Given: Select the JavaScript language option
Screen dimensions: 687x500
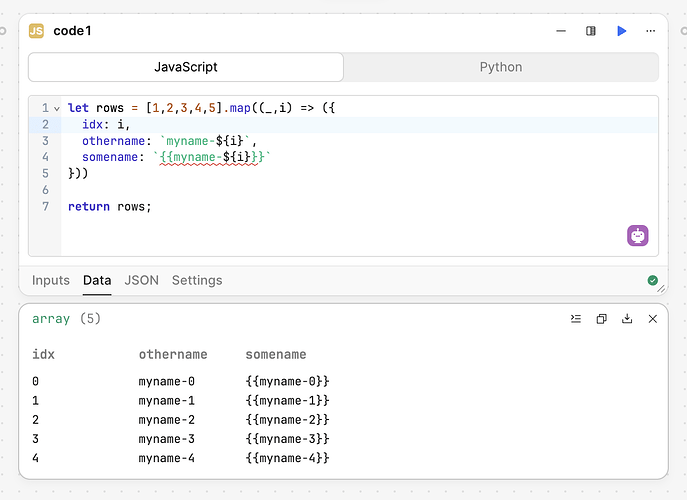Looking at the screenshot, I should coord(186,67).
